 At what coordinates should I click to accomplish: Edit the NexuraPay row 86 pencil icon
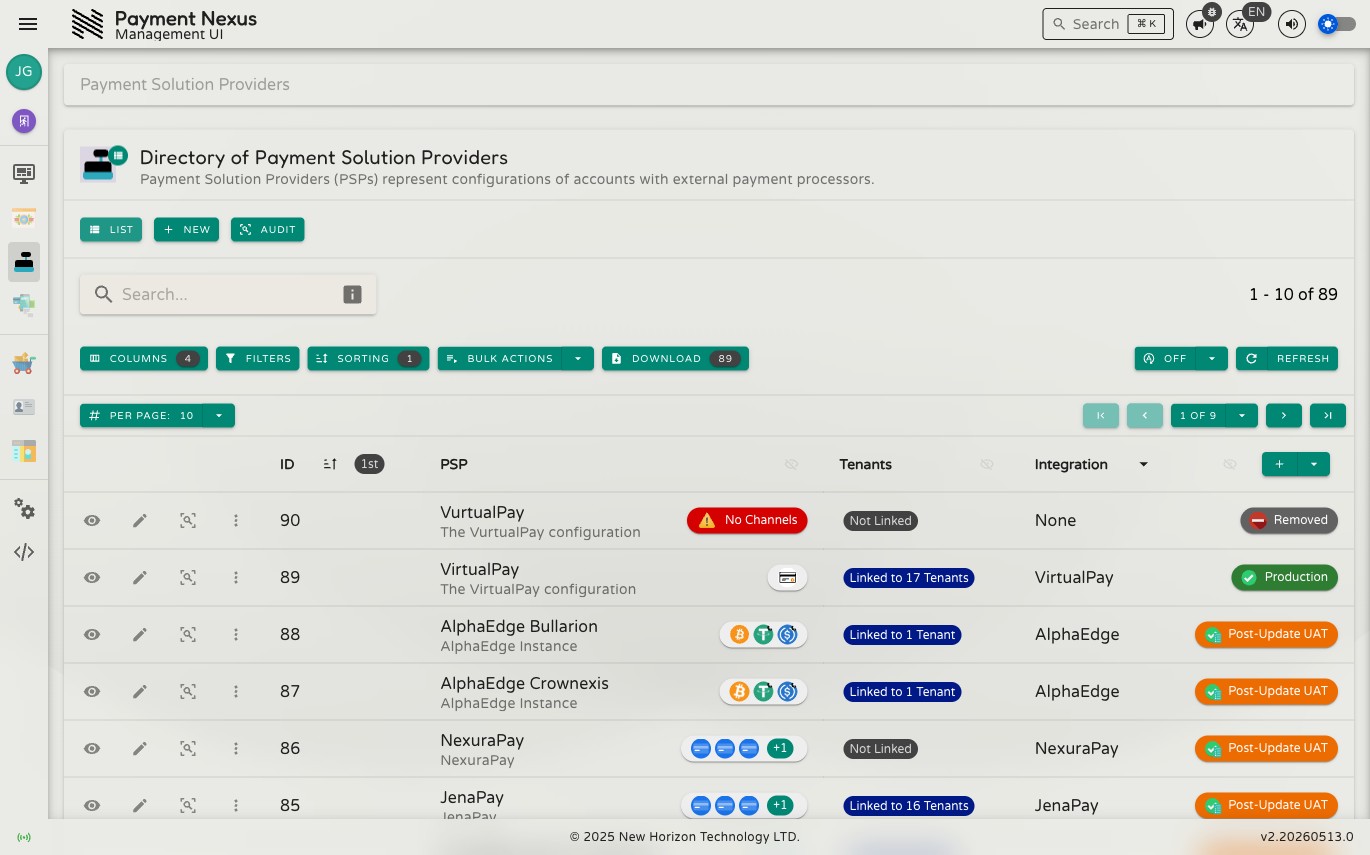pos(140,748)
